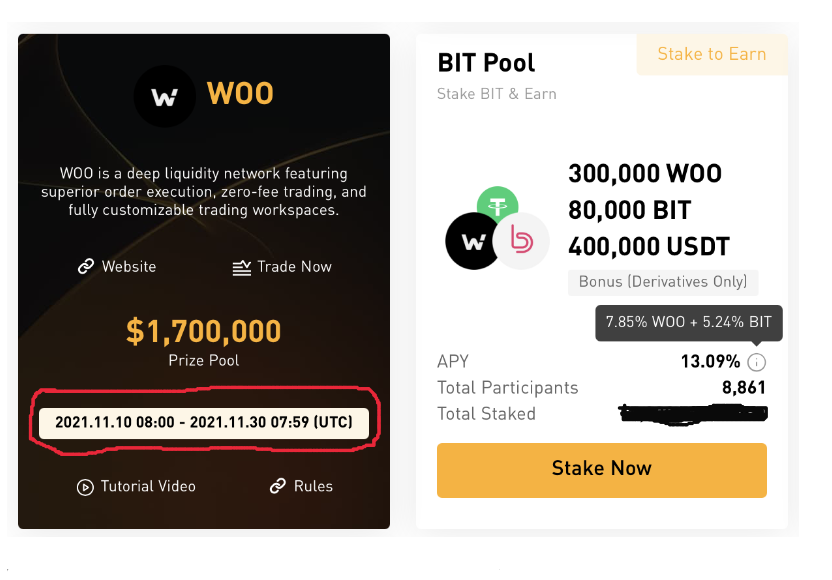Open the Trade Now link
This screenshot has height=580, width=832.
pyautogui.click(x=293, y=267)
